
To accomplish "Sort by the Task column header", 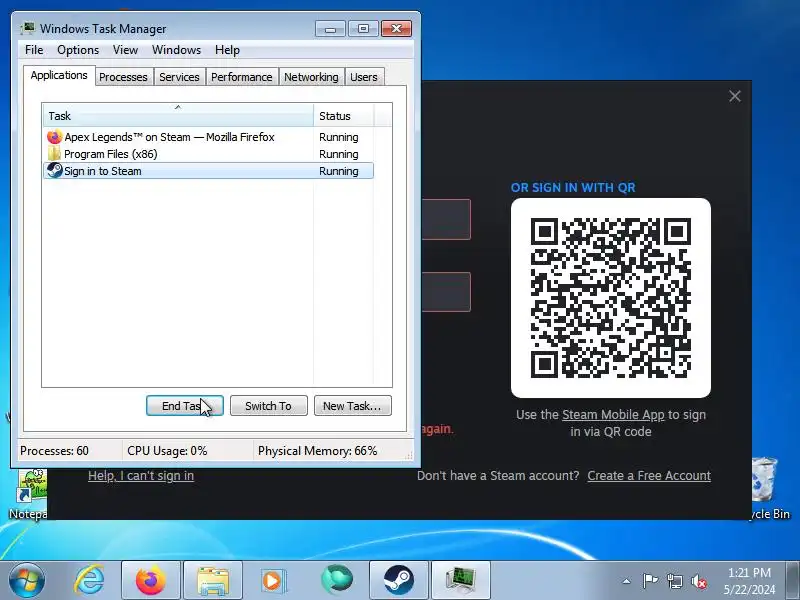I will [178, 116].
